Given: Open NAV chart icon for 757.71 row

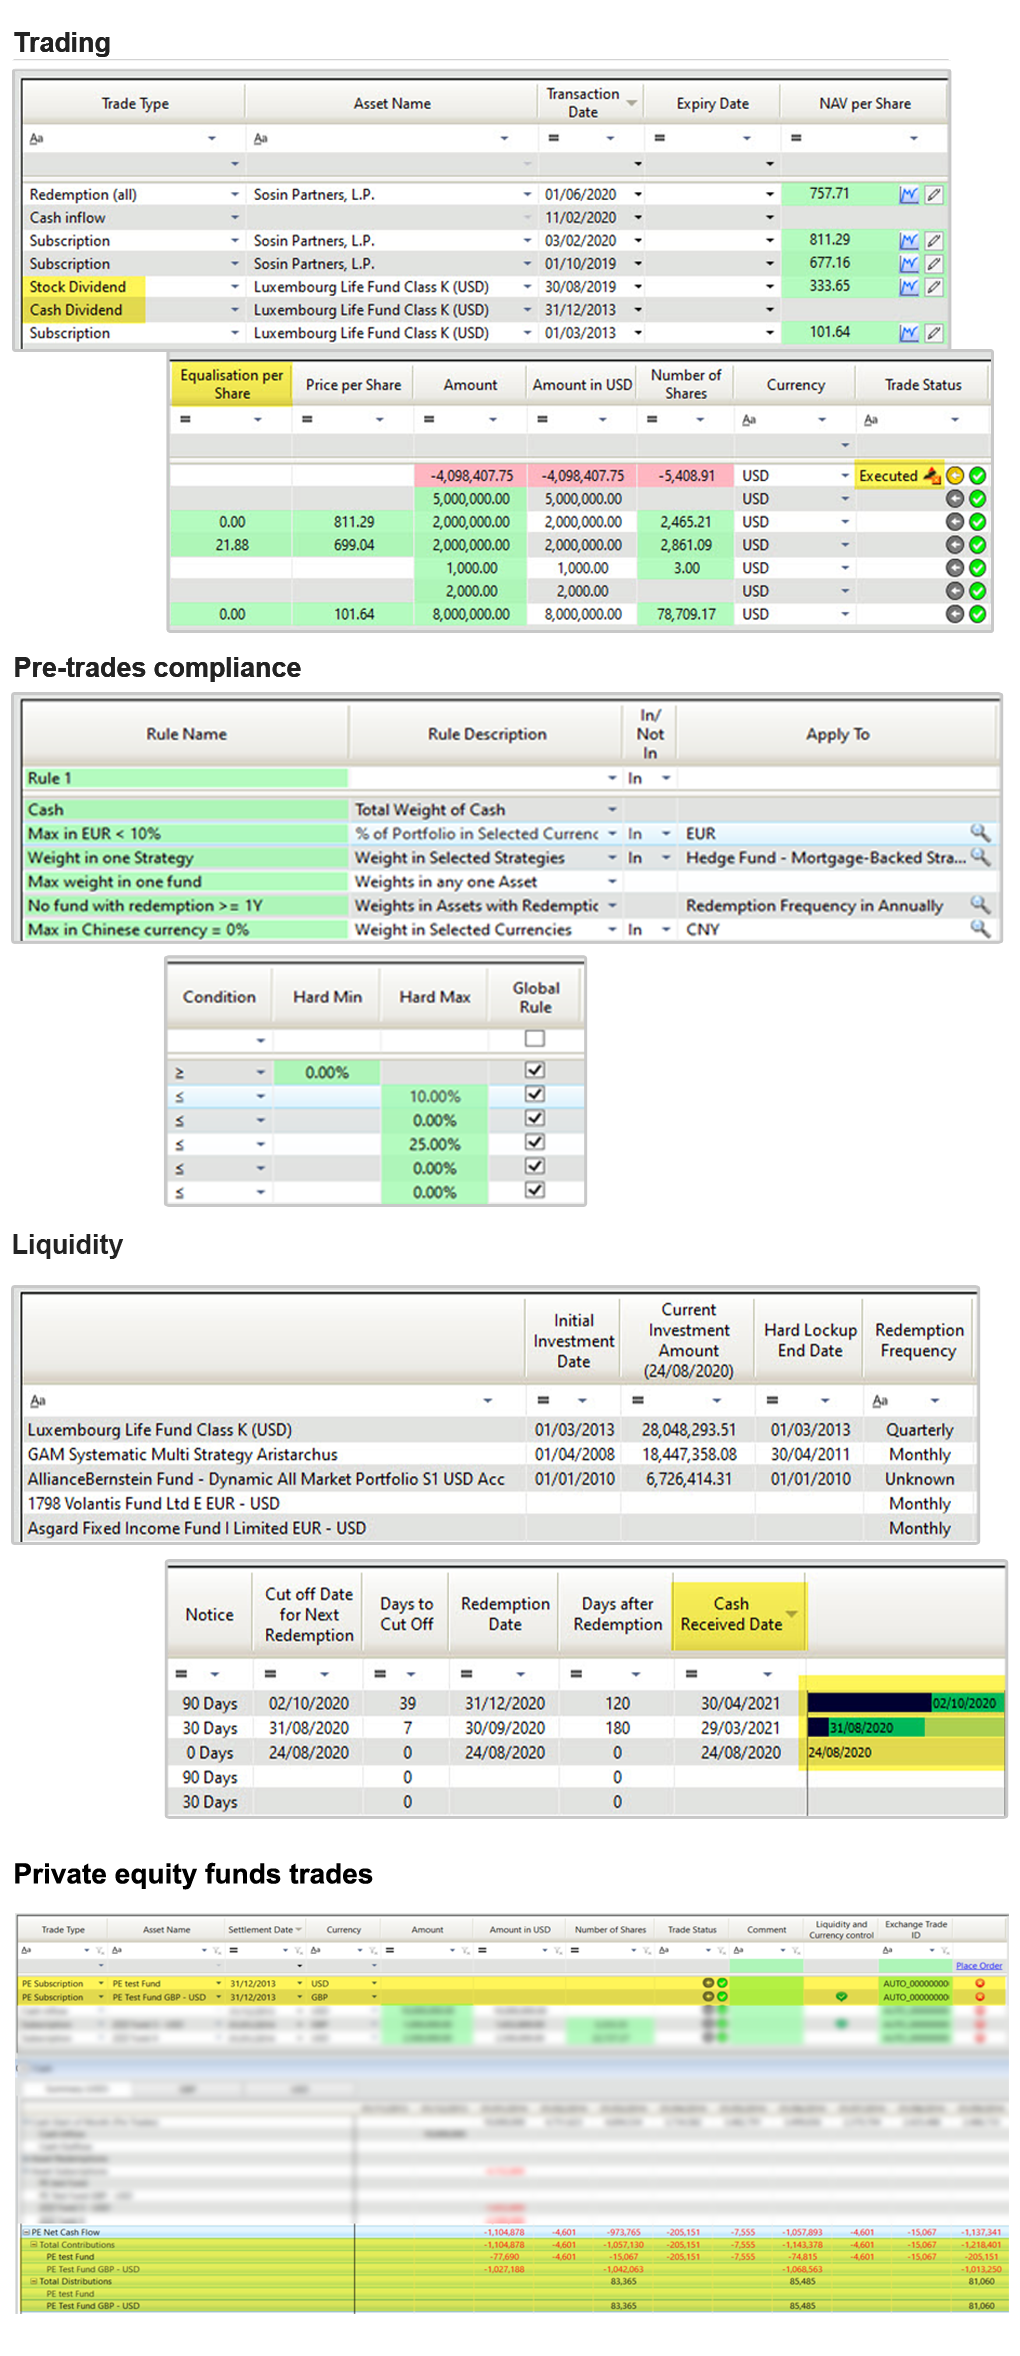Looking at the screenshot, I should (x=908, y=195).
